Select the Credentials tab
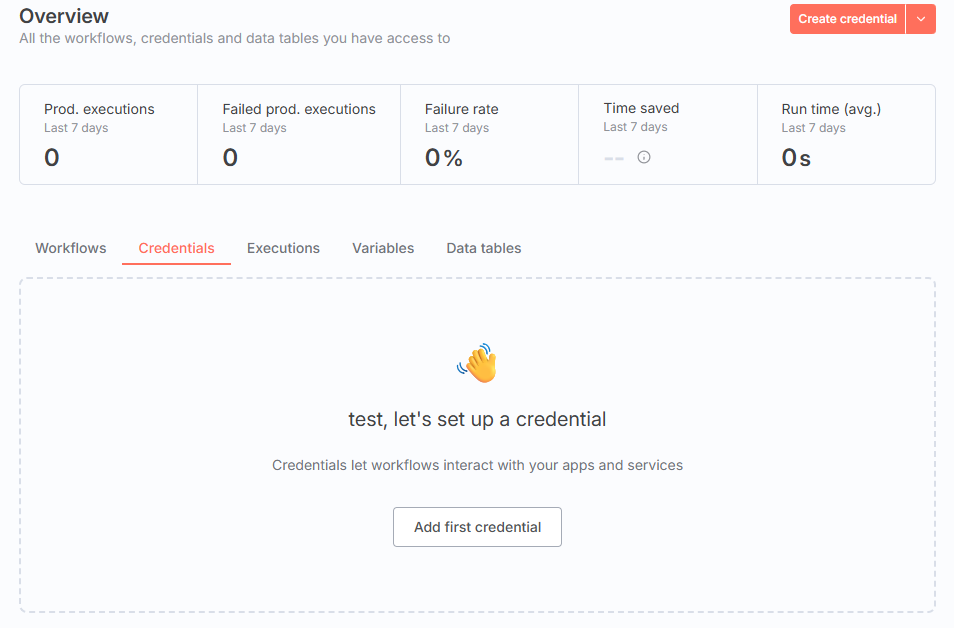The image size is (954, 628). pos(176,248)
